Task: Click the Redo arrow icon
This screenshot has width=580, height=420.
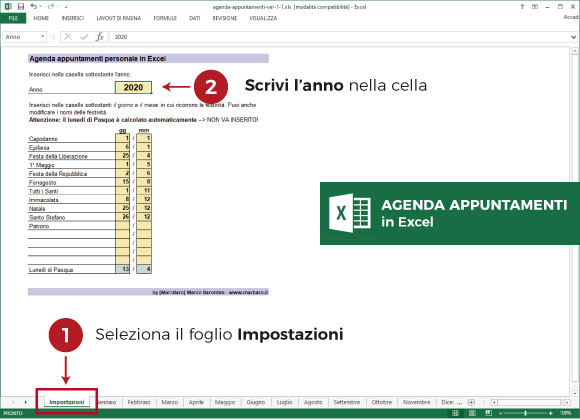Action: coord(51,6)
